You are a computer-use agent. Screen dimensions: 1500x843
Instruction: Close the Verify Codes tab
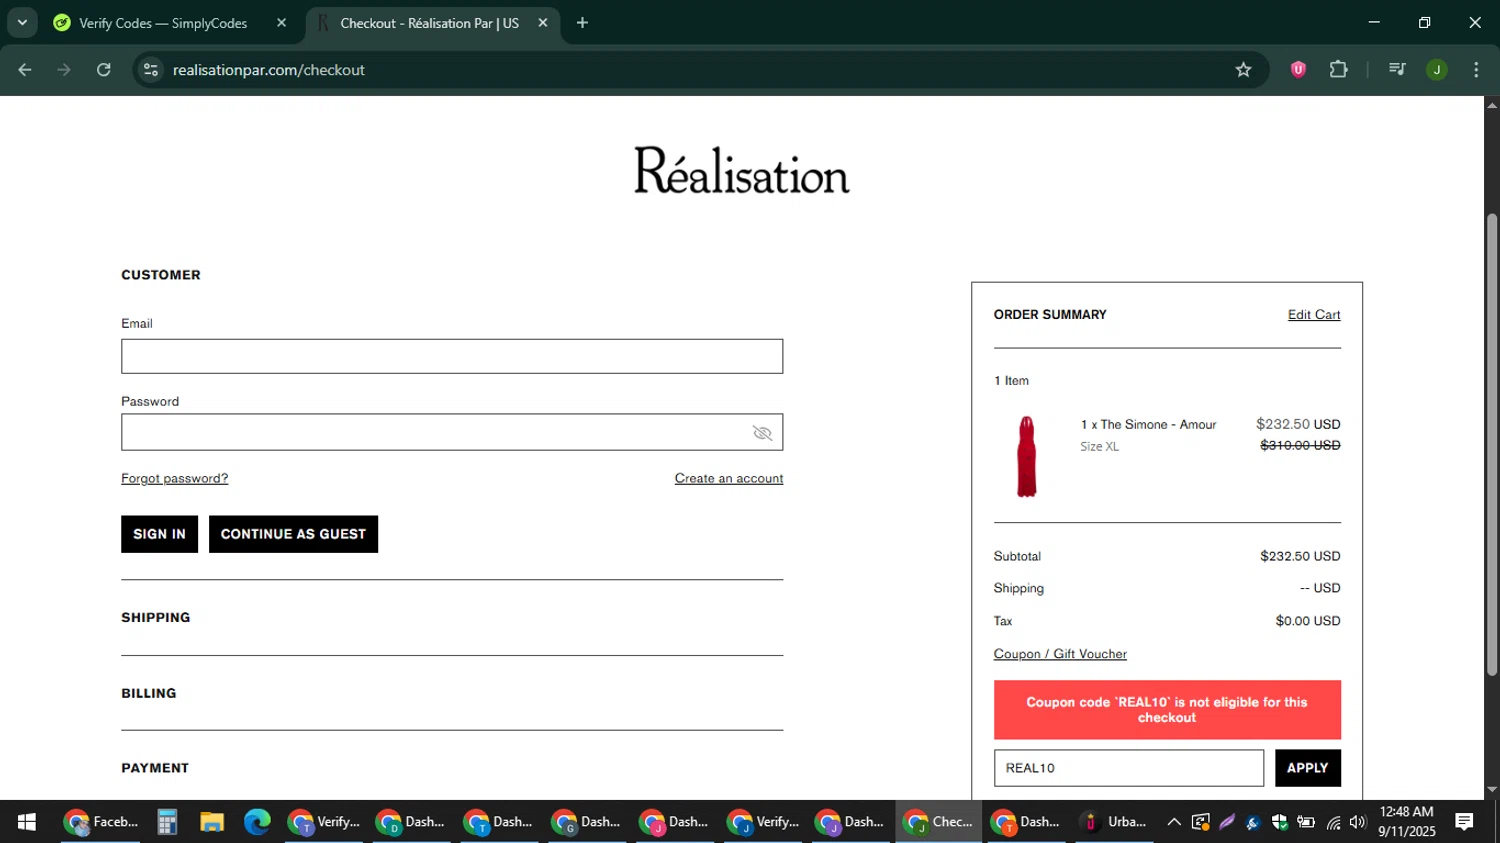click(281, 23)
